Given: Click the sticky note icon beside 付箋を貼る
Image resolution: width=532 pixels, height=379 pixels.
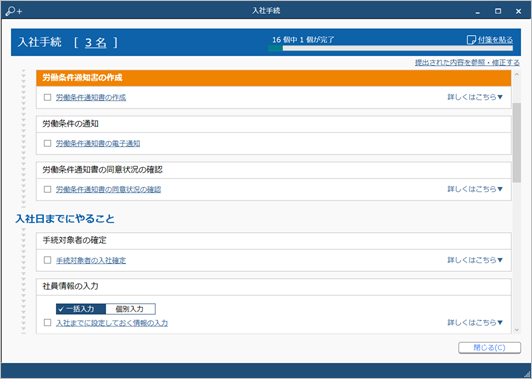Looking at the screenshot, I should click(471, 40).
